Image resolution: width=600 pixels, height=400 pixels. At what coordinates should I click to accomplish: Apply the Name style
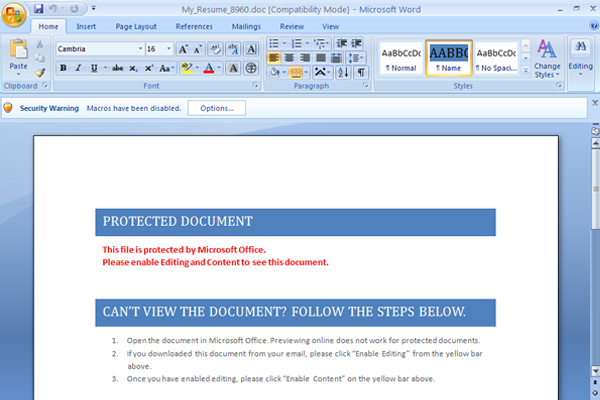(x=449, y=59)
